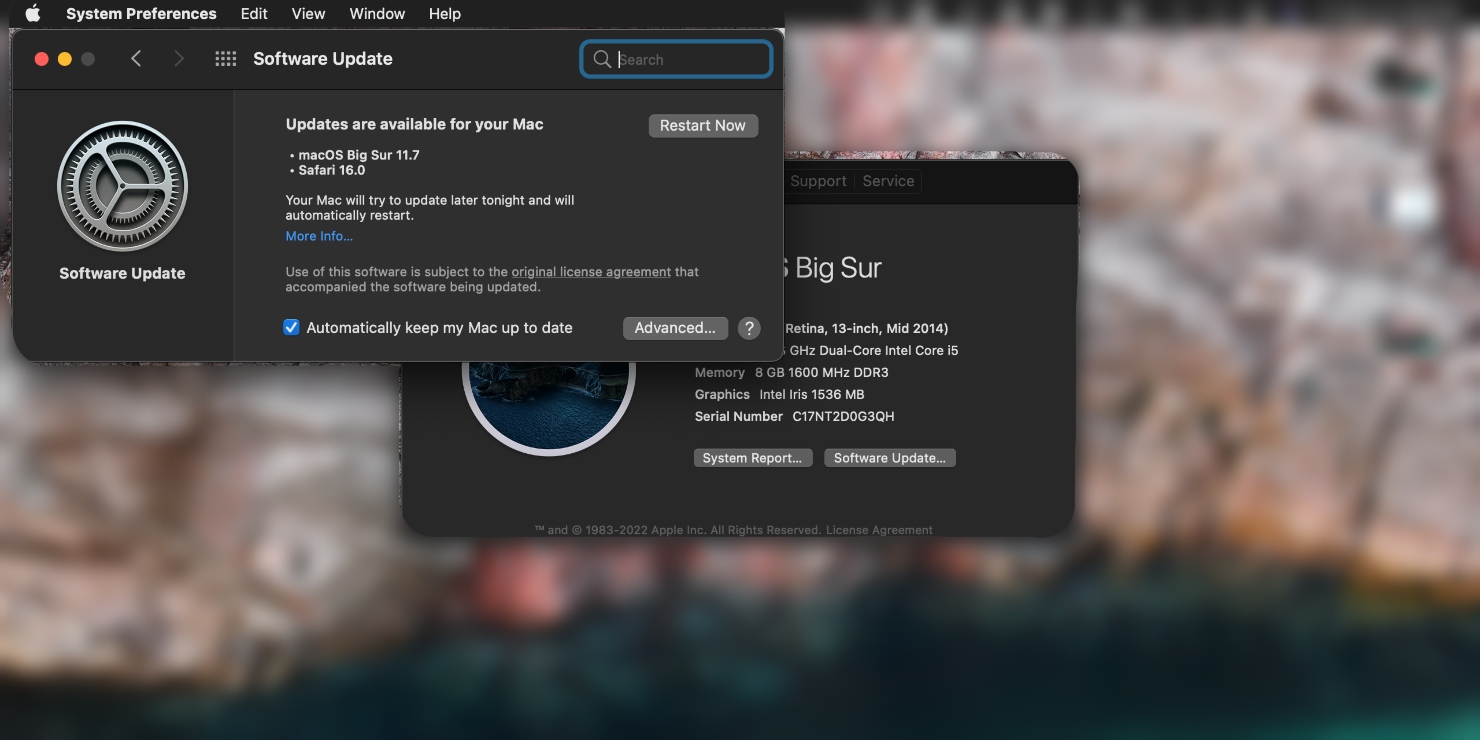This screenshot has width=1480, height=740.
Task: Show all preferences grid icon
Action: [226, 59]
